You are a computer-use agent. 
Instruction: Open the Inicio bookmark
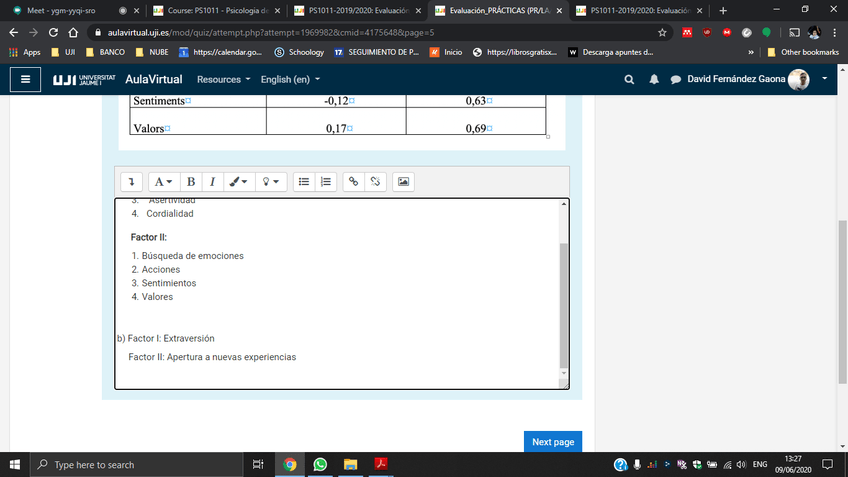446,52
